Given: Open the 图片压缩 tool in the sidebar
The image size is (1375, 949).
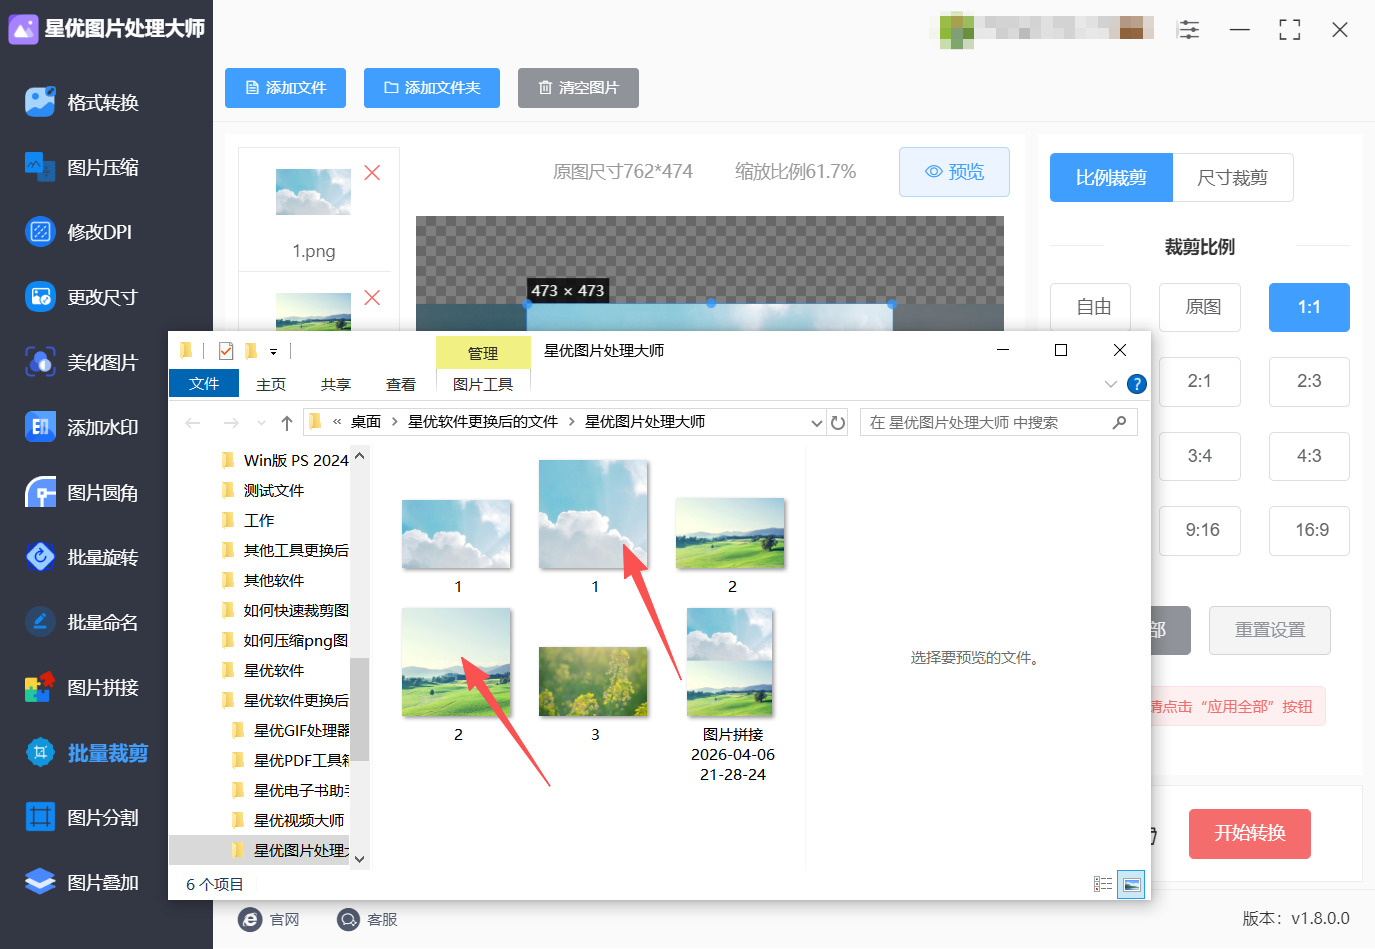Looking at the screenshot, I should pos(83,167).
